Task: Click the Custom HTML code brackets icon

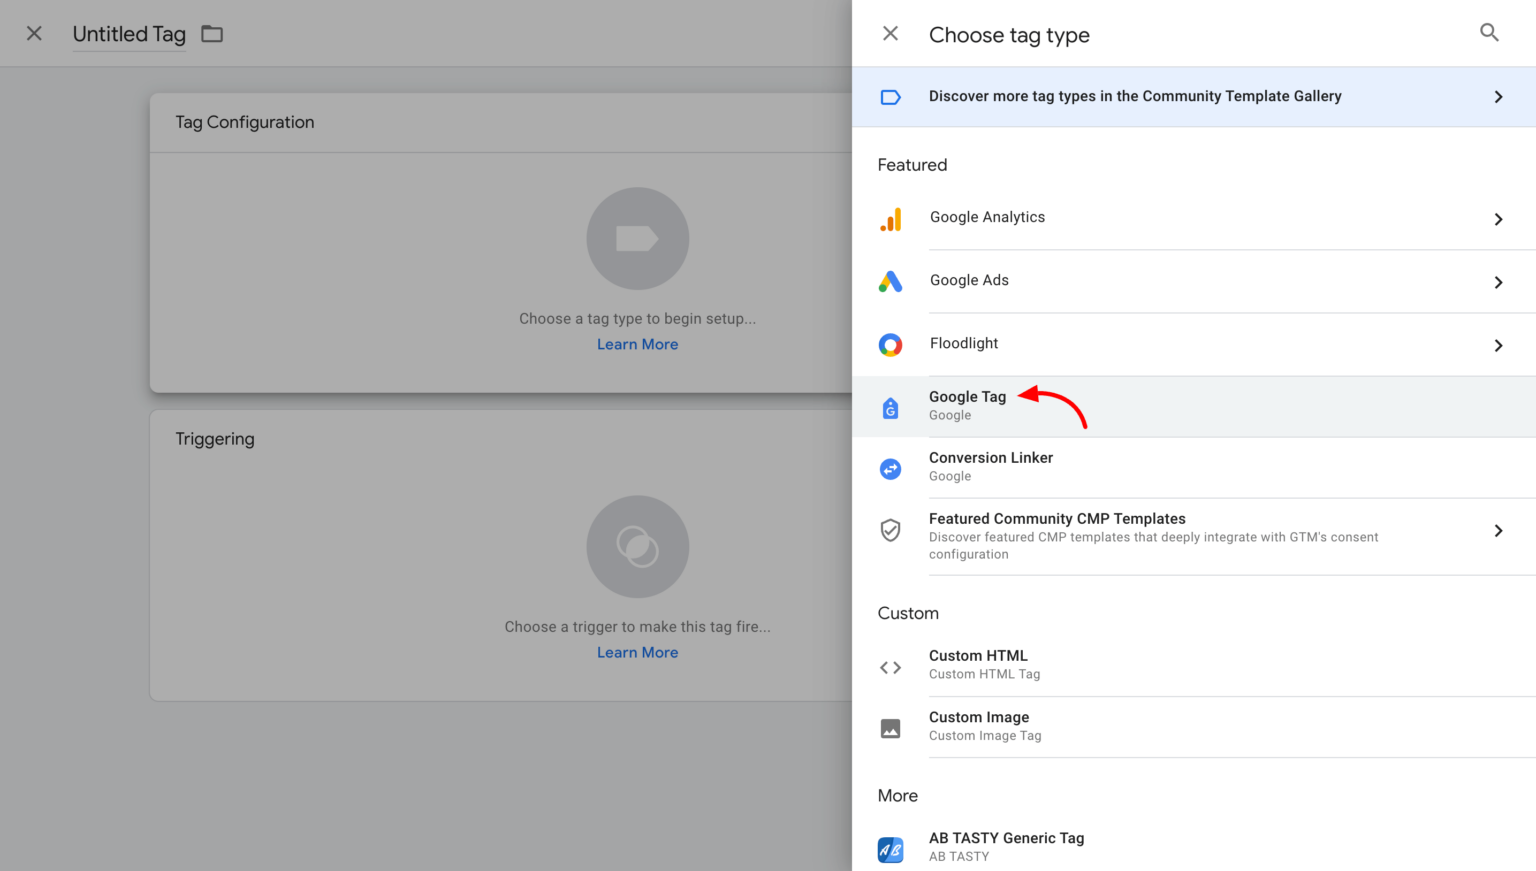Action: coord(890,666)
